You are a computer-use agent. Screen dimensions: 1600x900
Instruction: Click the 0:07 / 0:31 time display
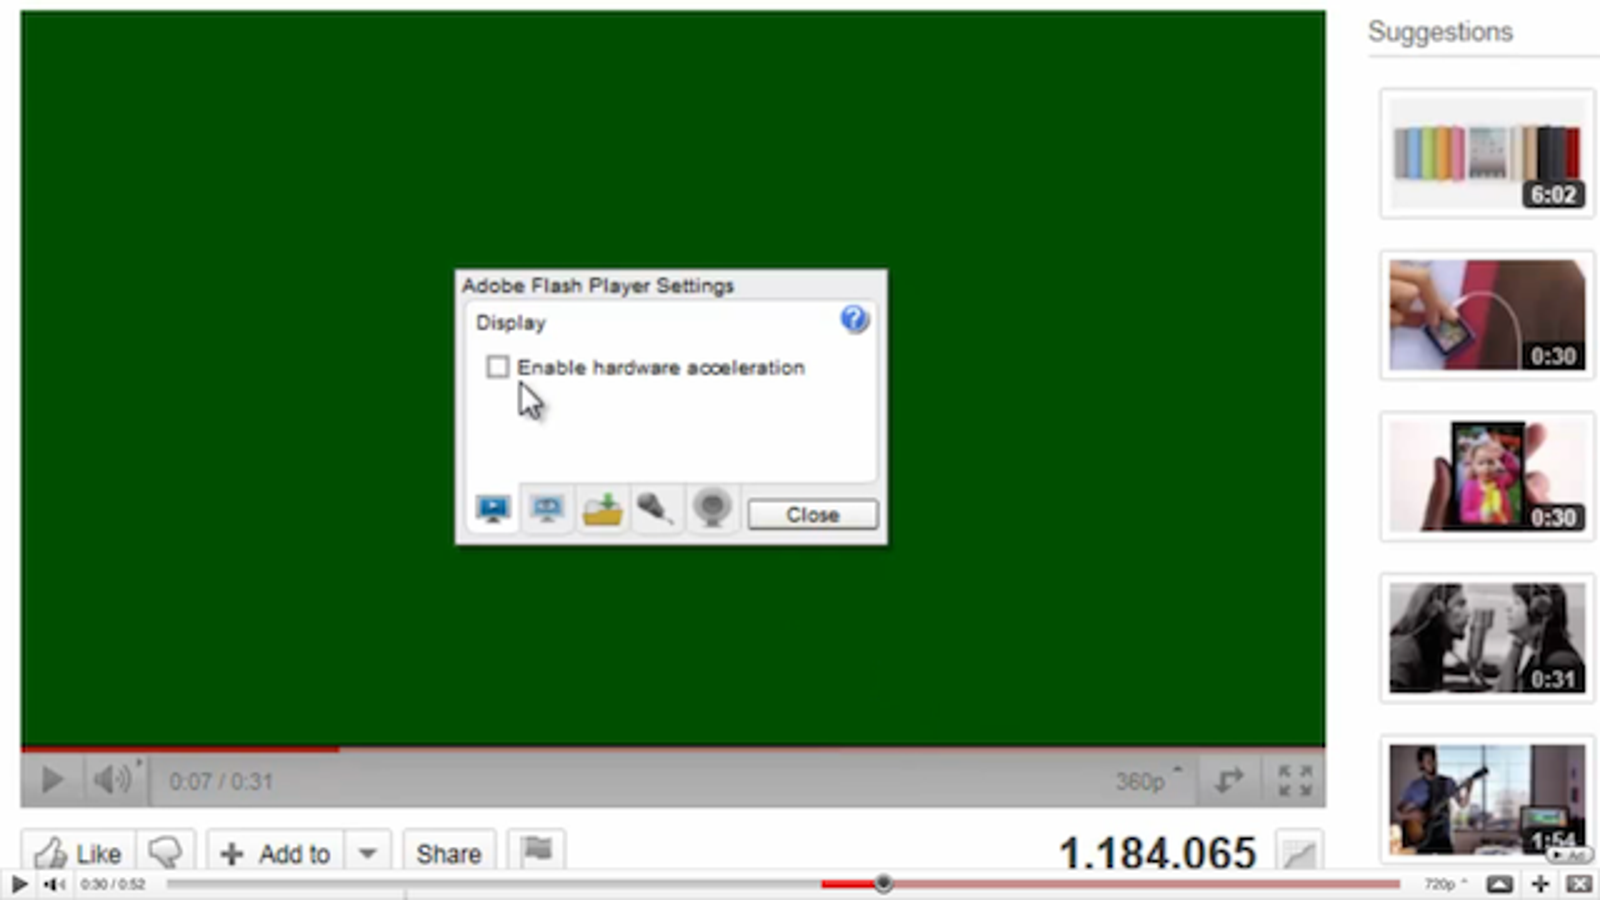220,781
